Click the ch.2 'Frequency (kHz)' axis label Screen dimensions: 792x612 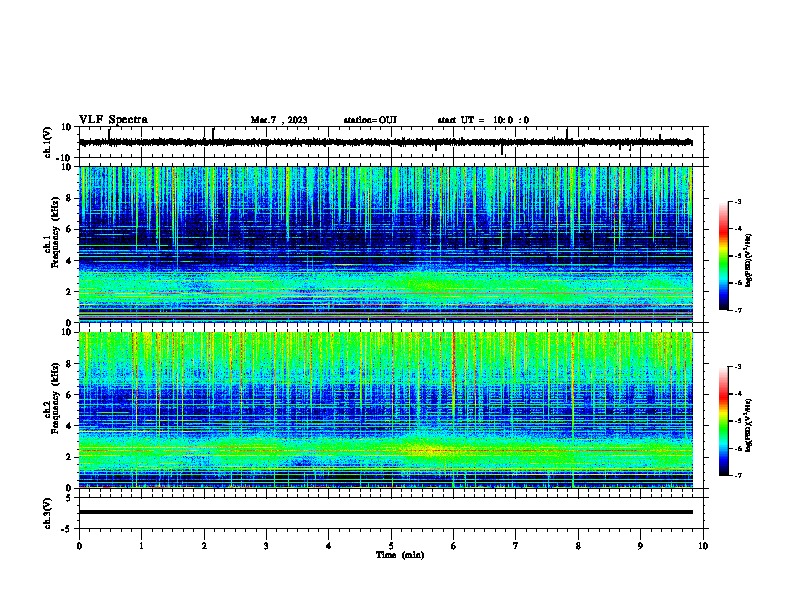click(54, 398)
